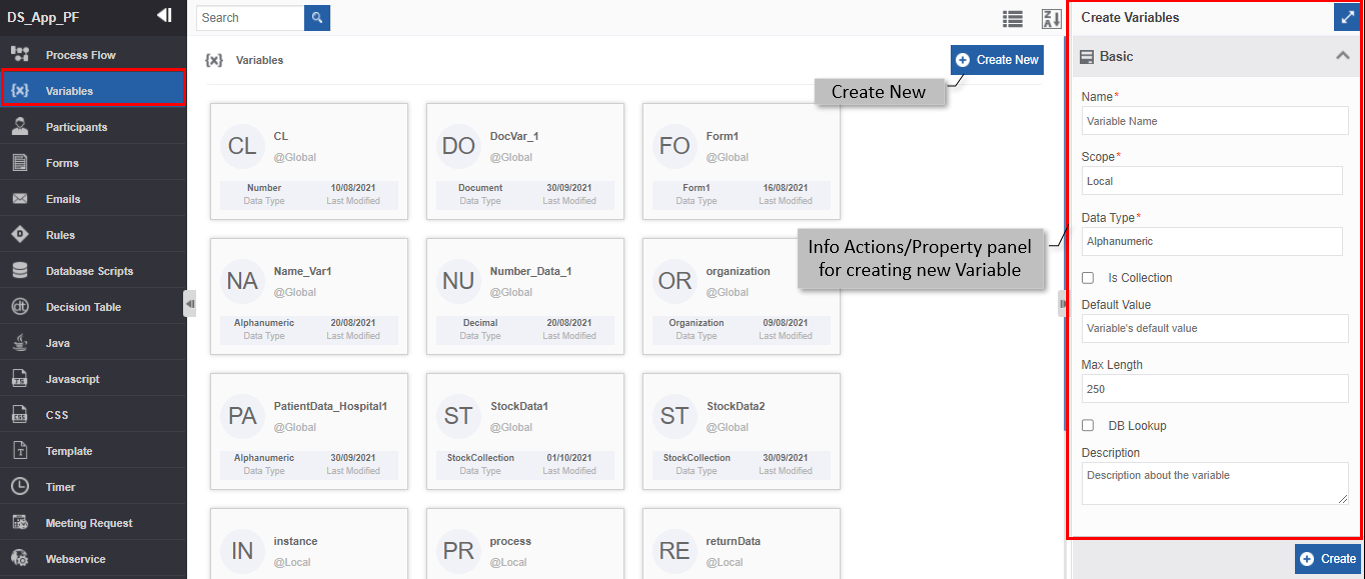Click the Variable Name input field
The width and height of the screenshot is (1365, 579).
[1215, 121]
